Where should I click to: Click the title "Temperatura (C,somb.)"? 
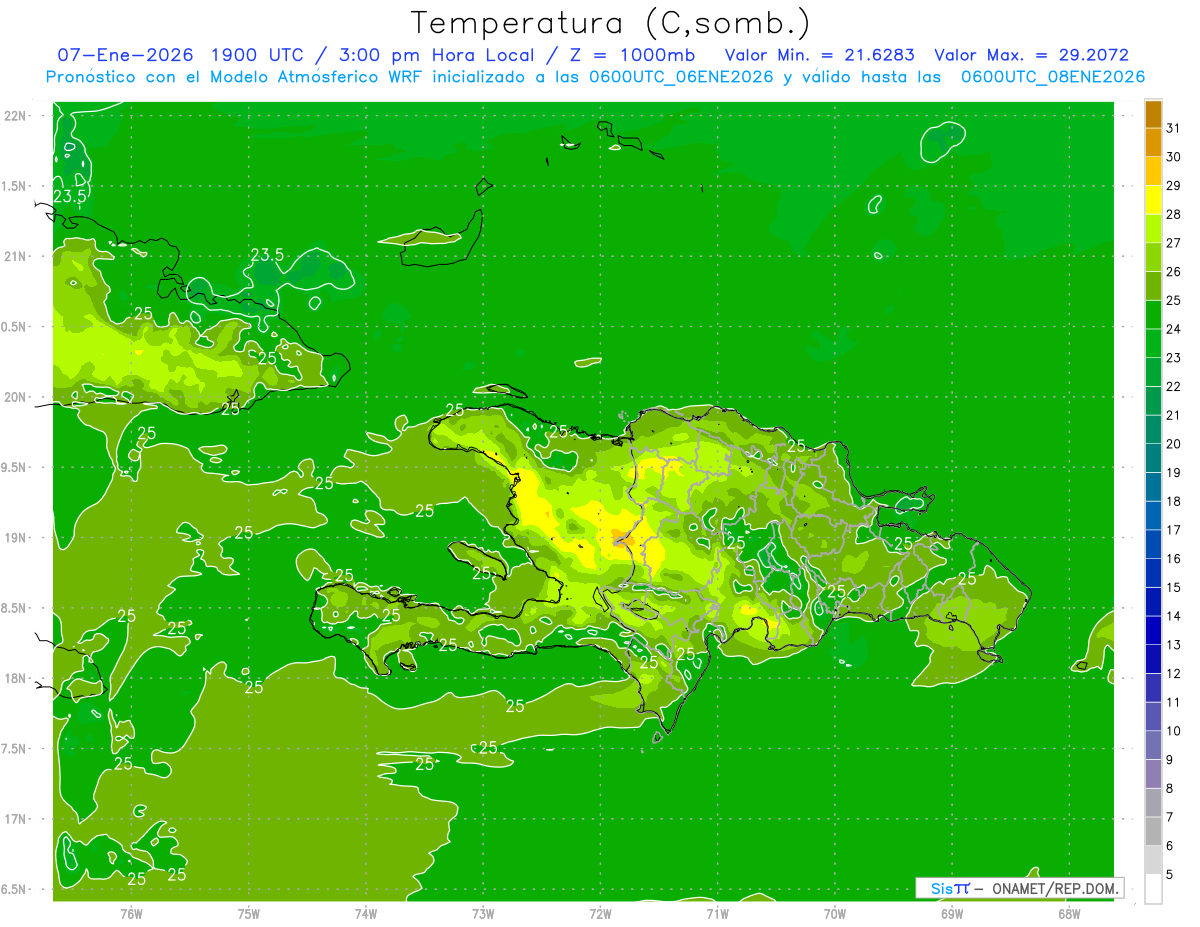pos(609,23)
